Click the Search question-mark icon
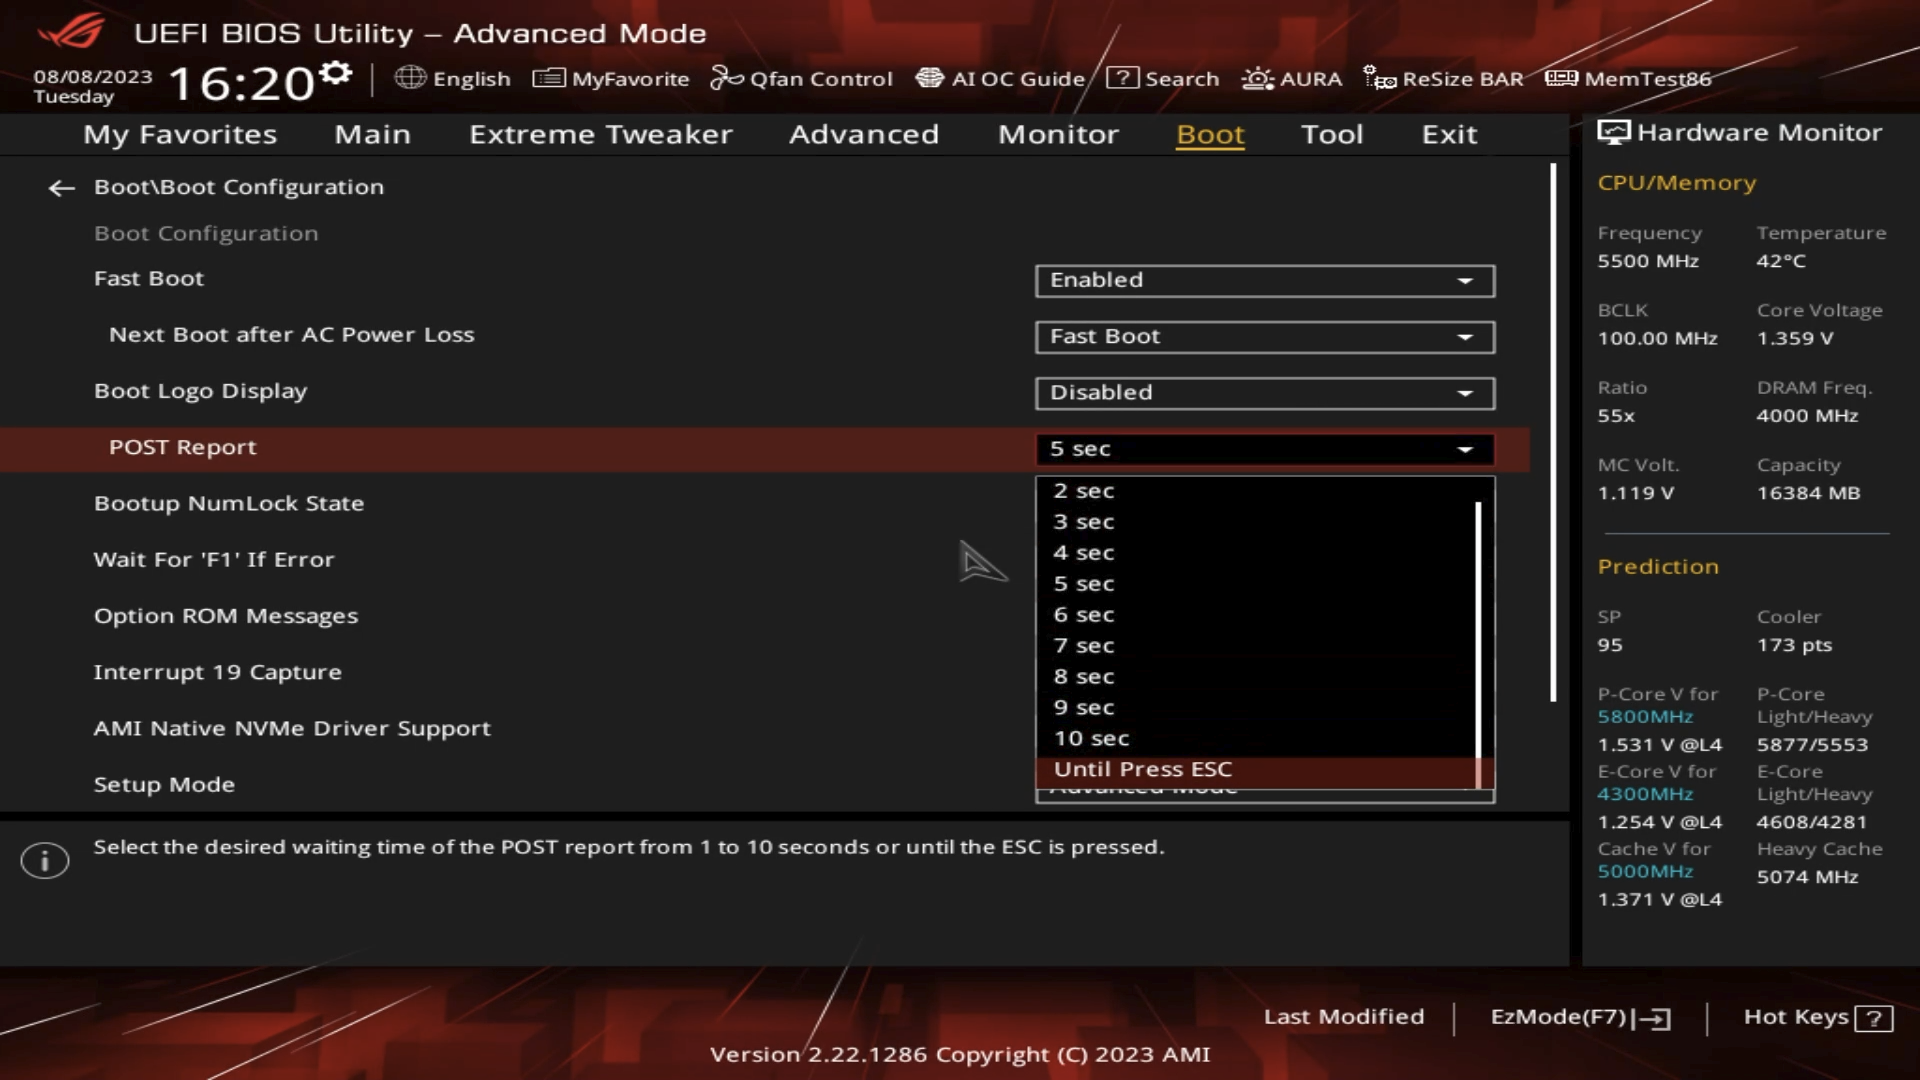 [1122, 78]
